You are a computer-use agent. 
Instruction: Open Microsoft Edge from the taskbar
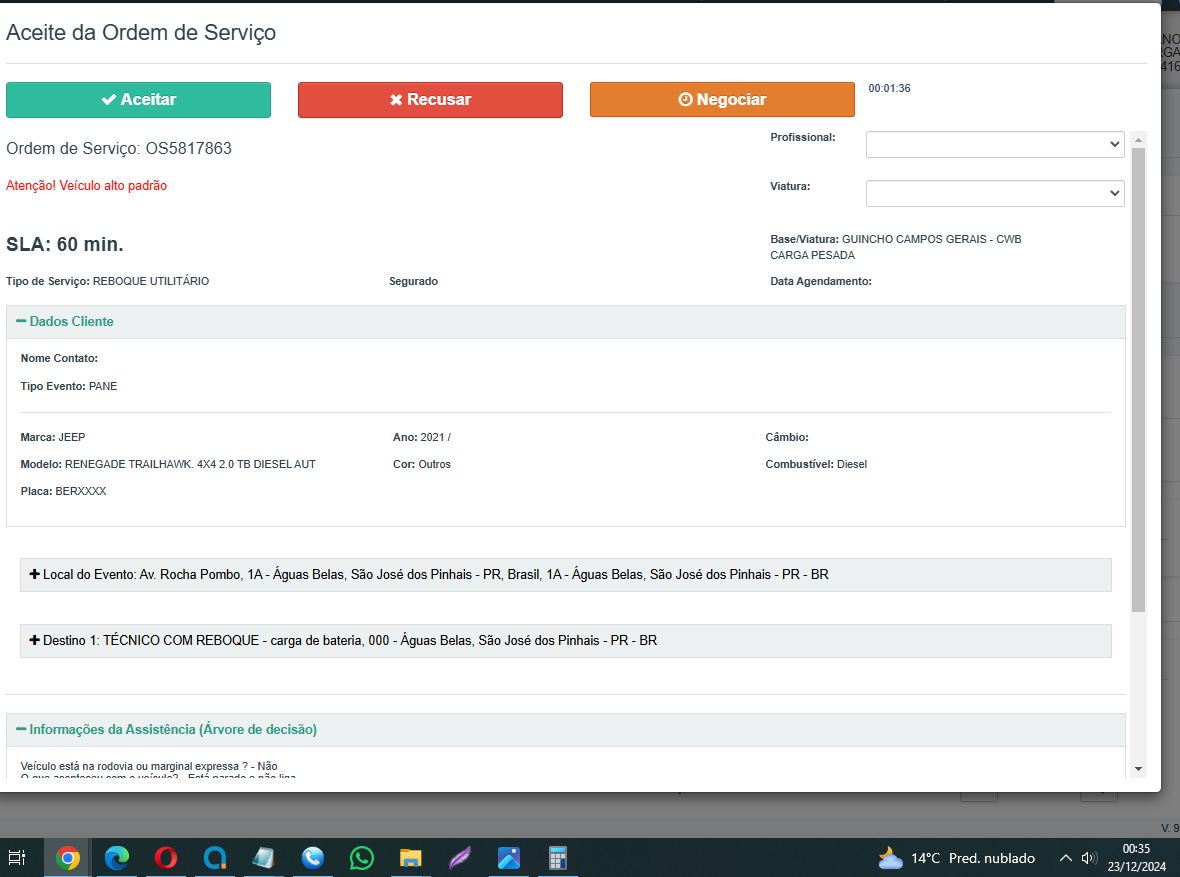[117, 858]
